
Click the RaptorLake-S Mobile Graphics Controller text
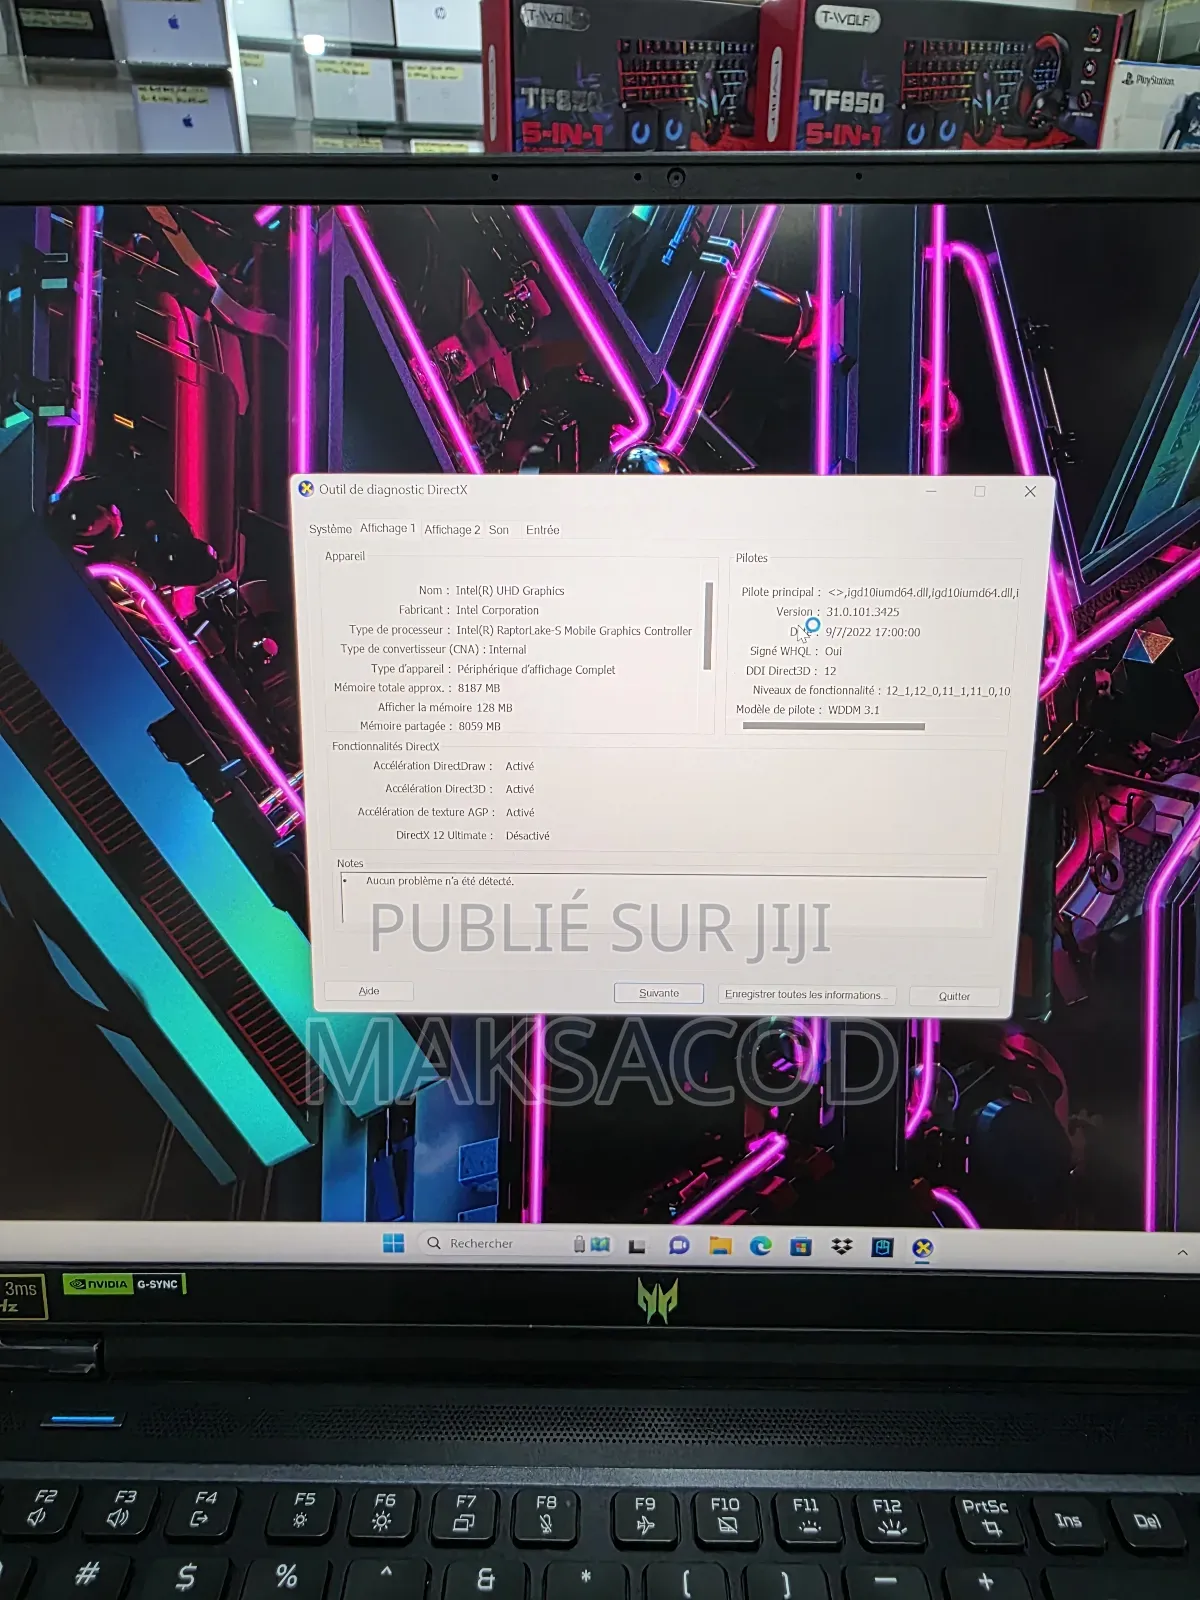[574, 631]
